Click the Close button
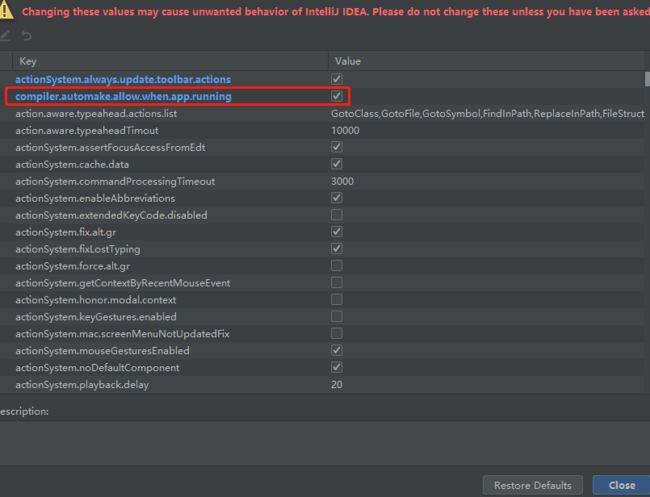This screenshot has width=650, height=497. [621, 485]
